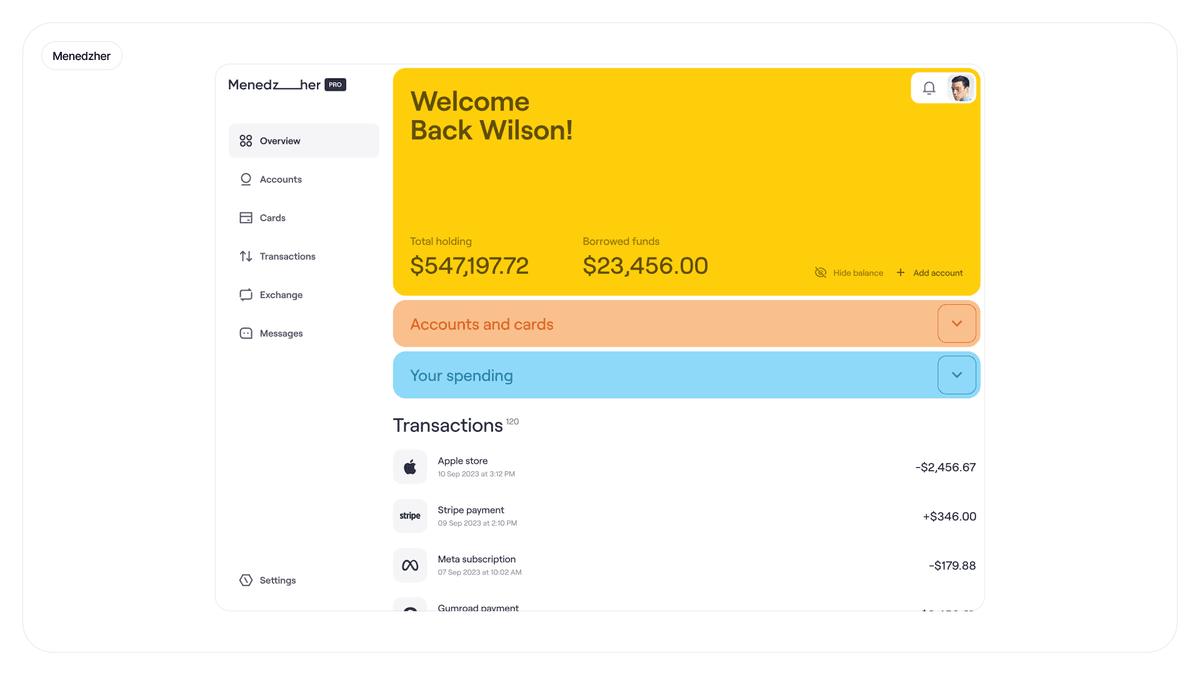The height and width of the screenshot is (675, 1200).
Task: Click the Settings hexagon icon
Action: 246,580
